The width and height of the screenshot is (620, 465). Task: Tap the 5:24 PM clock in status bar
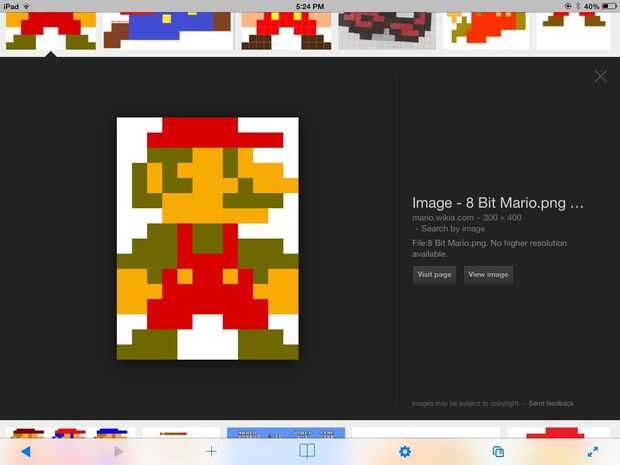coord(310,6)
